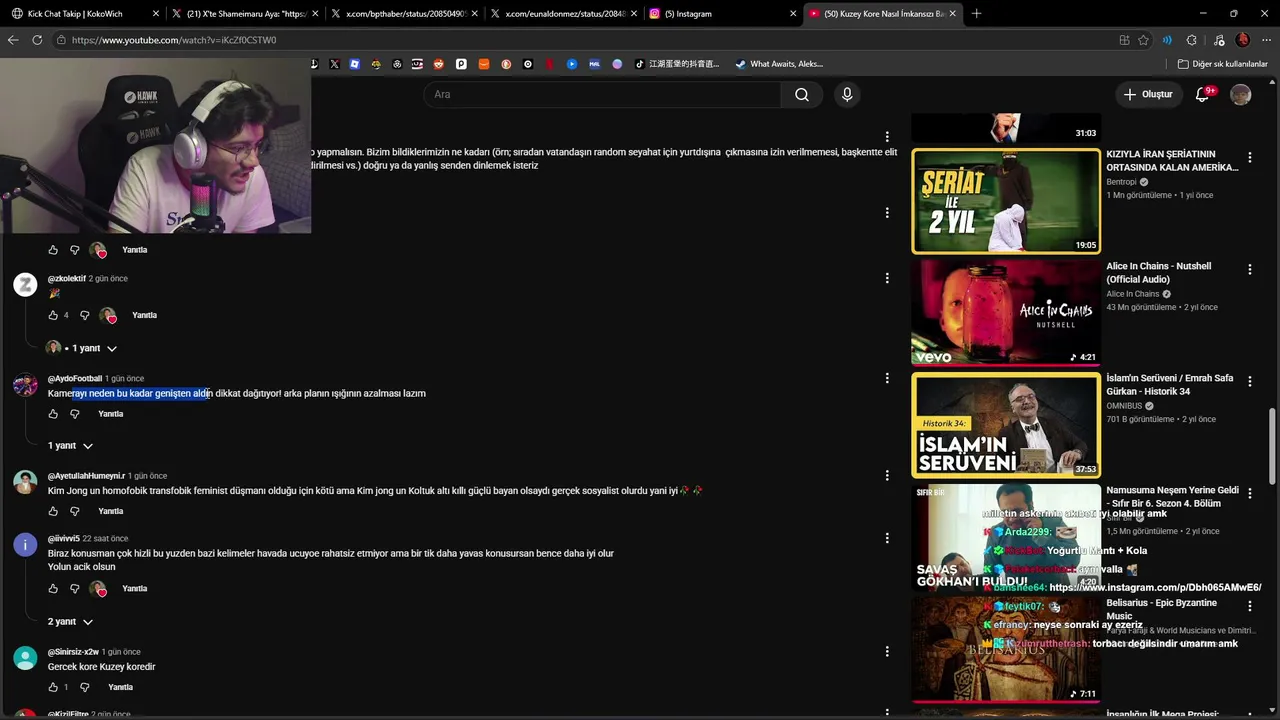Screen dimensions: 1280x720
Task: Reply to @zkolektif with Yanıtla
Action: (x=145, y=315)
